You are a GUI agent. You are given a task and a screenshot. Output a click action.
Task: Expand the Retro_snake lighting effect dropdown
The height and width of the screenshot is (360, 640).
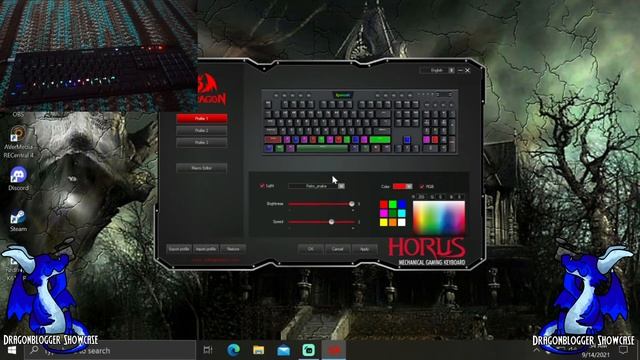coord(341,186)
